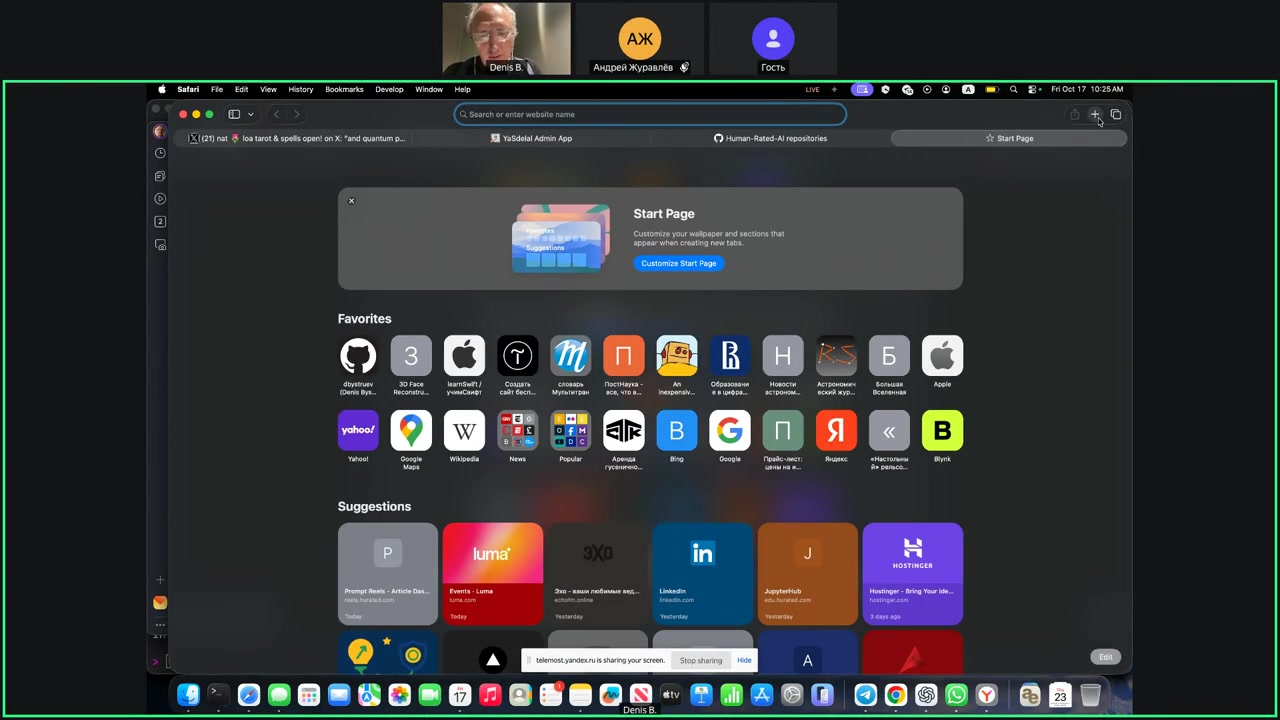Viewport: 1280px width, 720px height.
Task: Open the Bookmarks menu
Action: (344, 89)
